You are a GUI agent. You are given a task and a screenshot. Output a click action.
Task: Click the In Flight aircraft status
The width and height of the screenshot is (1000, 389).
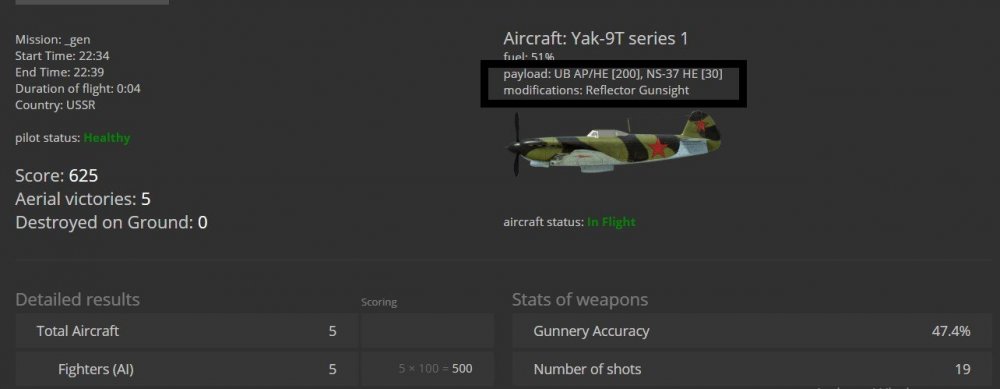(x=611, y=222)
